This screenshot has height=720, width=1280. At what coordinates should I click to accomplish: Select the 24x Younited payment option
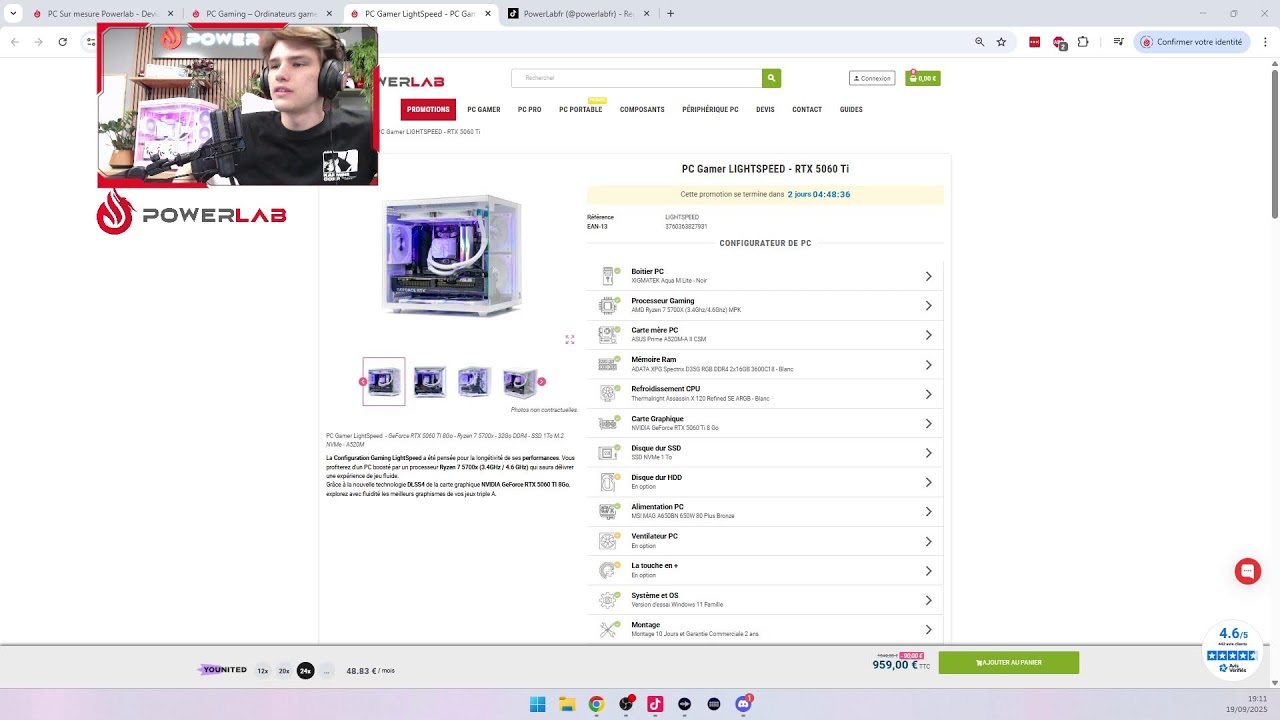tap(305, 671)
